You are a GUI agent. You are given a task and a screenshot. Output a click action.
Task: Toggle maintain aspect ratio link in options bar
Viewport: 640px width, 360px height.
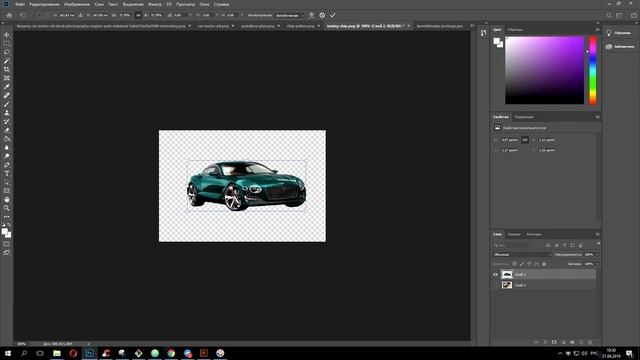tap(138, 15)
